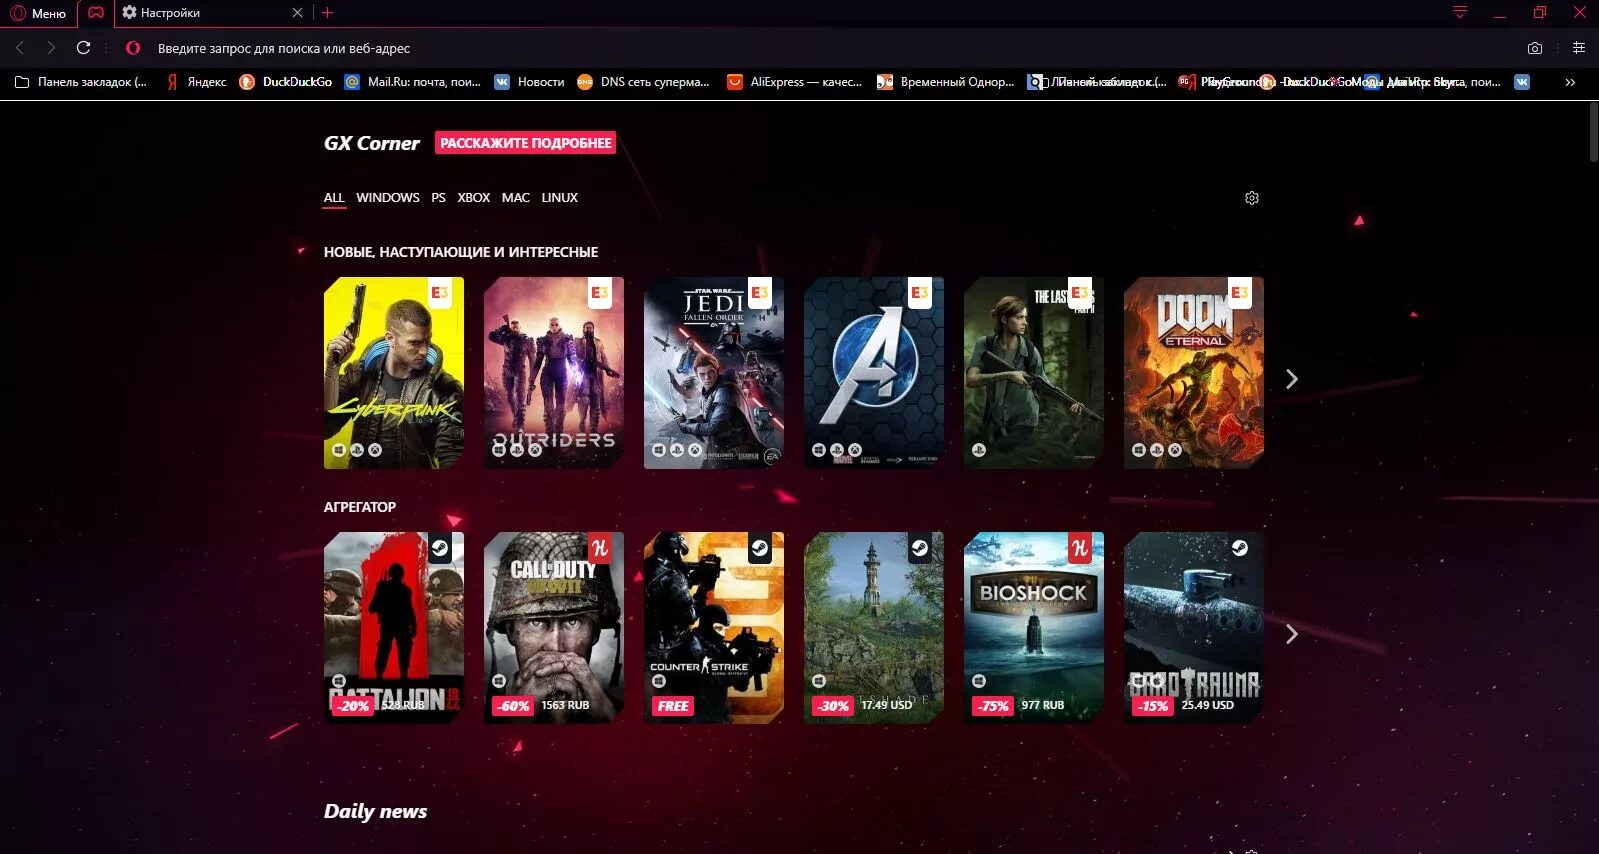Image resolution: width=1599 pixels, height=854 pixels.
Task: Open a new tab with plus icon
Action: pos(327,13)
